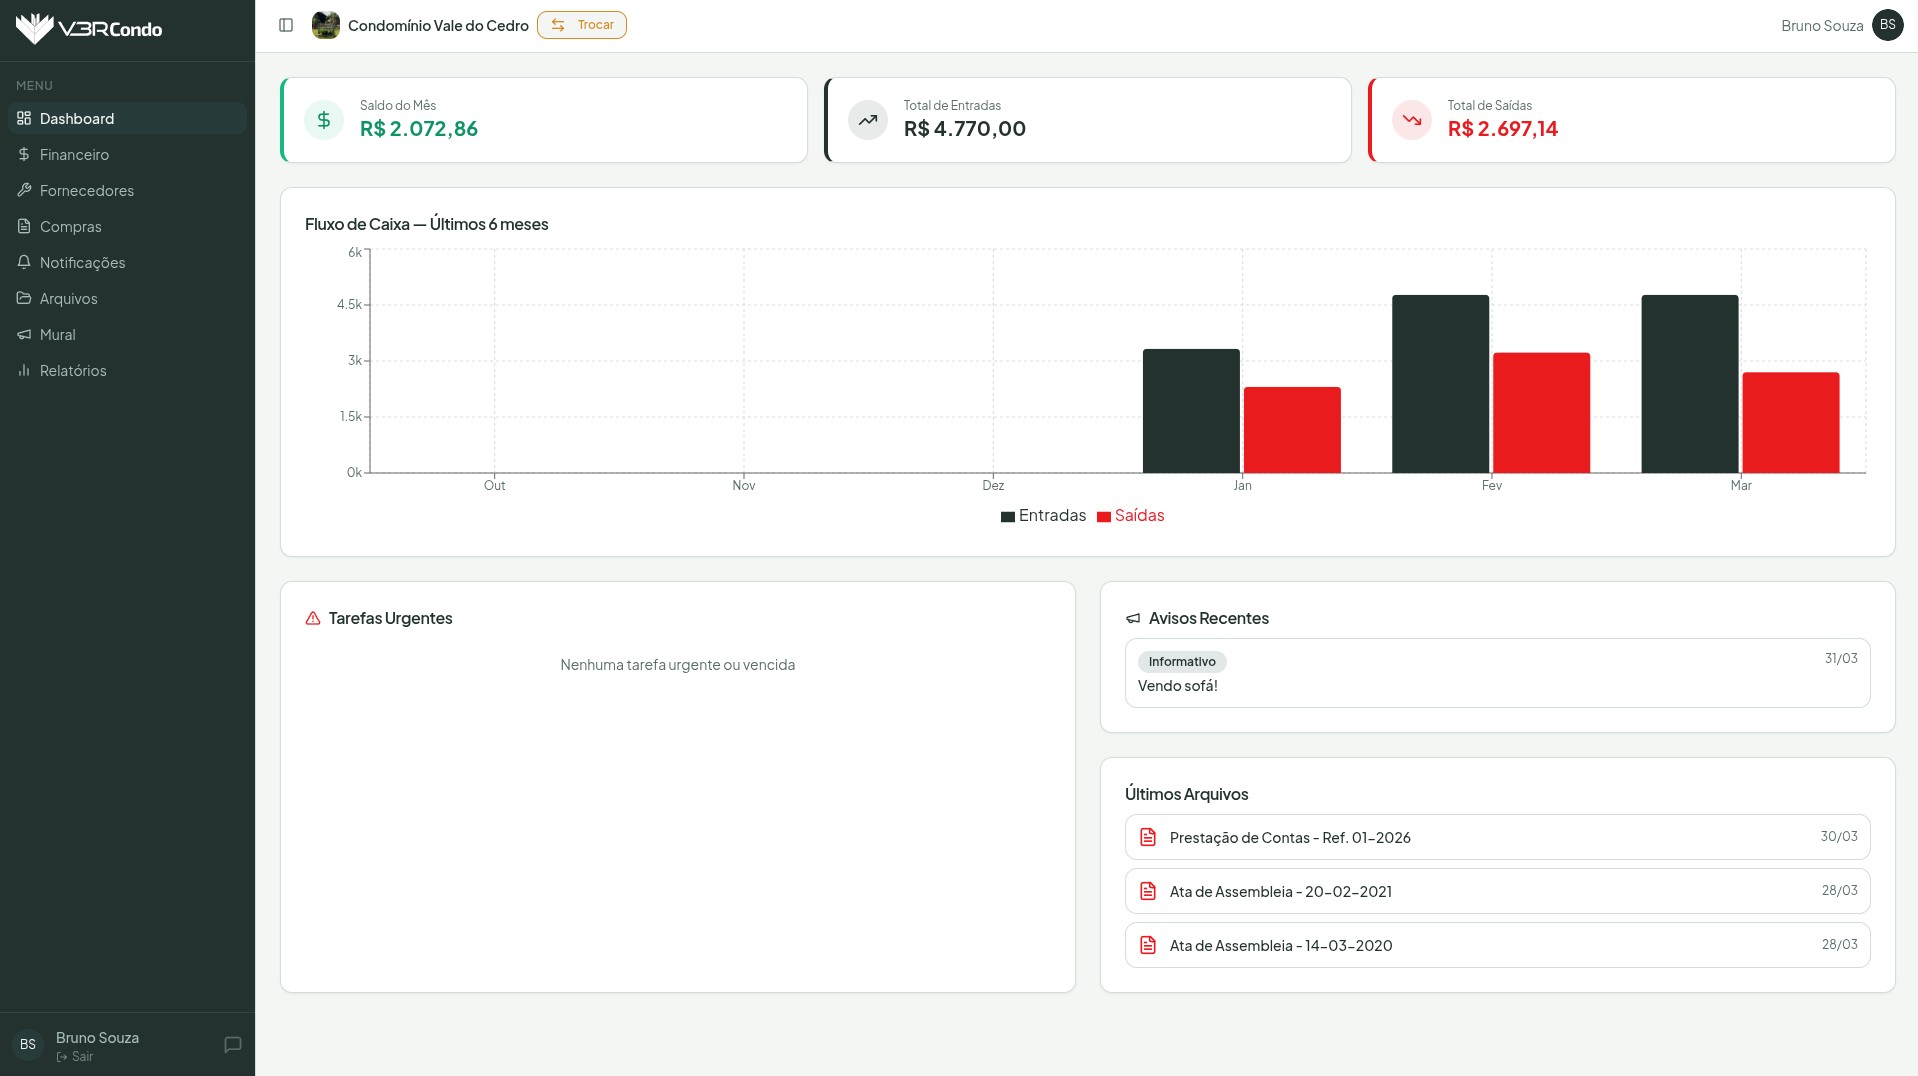Viewport: 1918px width, 1076px height.
Task: Click the PDF icon for Prestação de Contas
Action: [1148, 837]
